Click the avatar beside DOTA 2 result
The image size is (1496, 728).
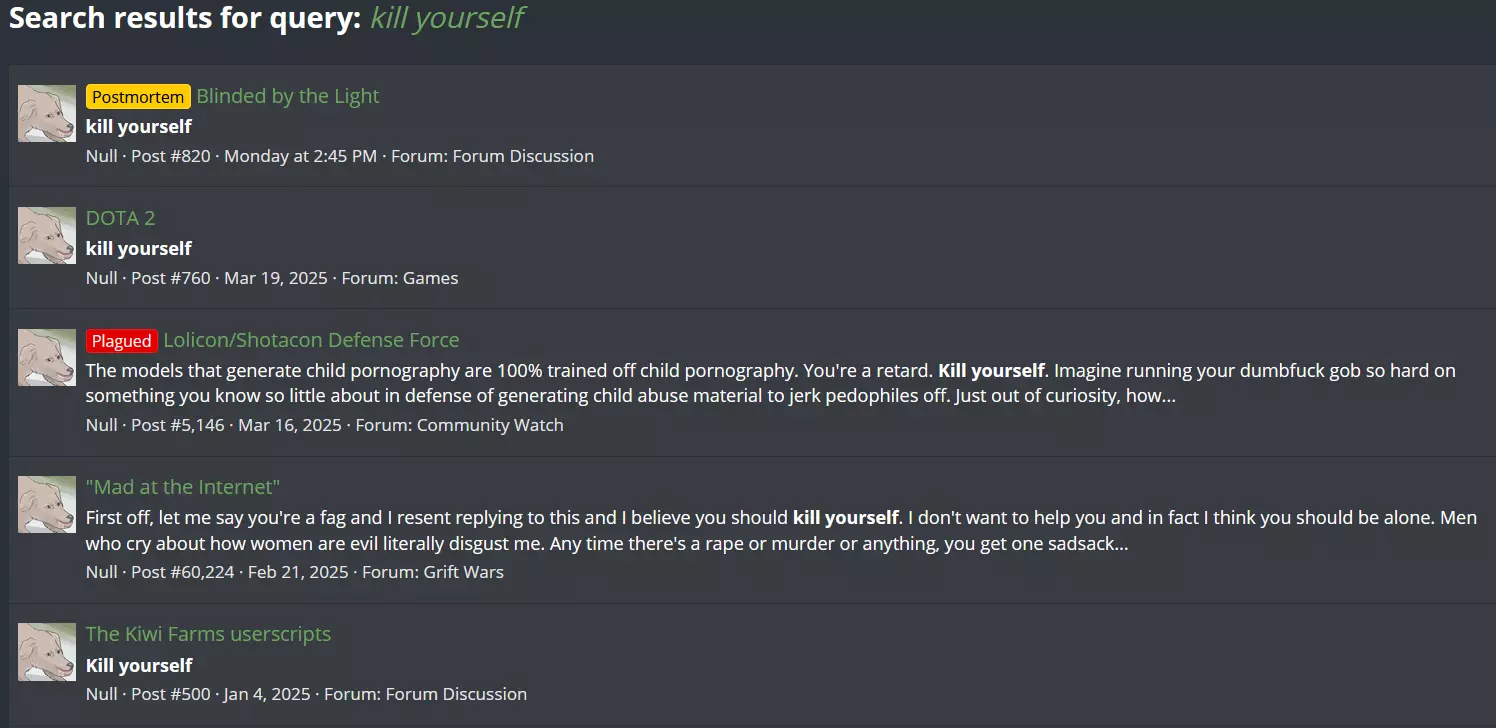pyautogui.click(x=47, y=235)
